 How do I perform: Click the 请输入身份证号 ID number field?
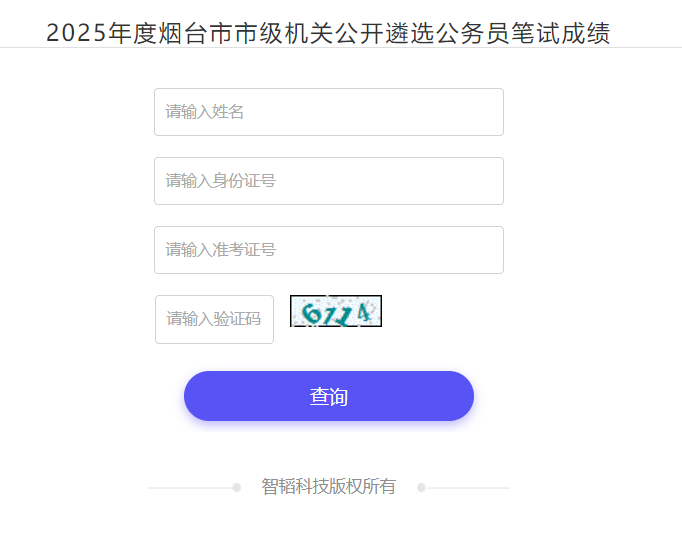pos(328,181)
